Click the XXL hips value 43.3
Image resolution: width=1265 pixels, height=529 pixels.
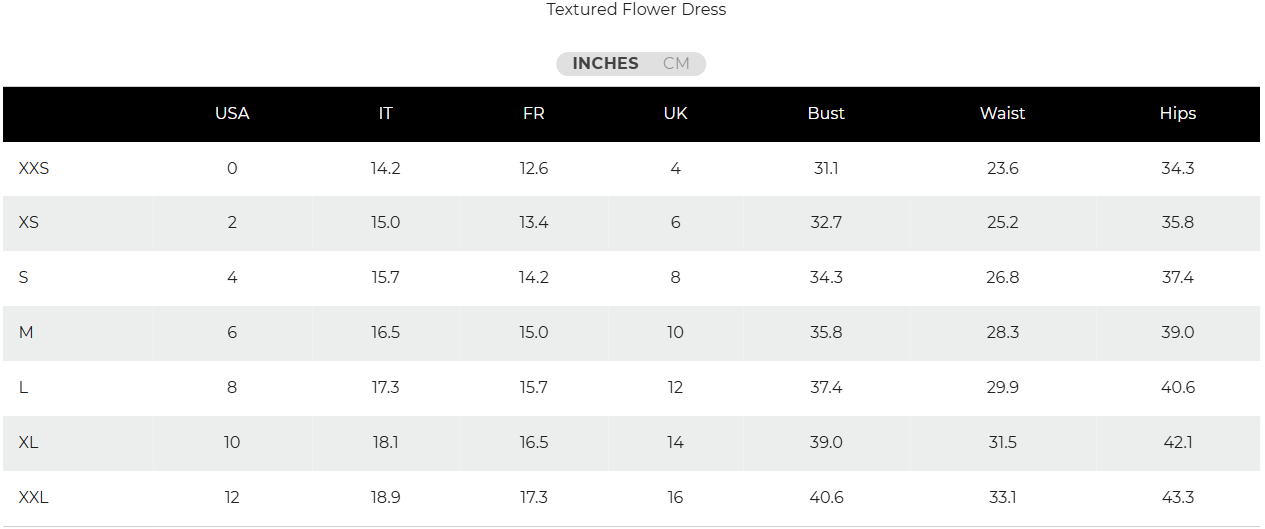pyautogui.click(x=1178, y=498)
